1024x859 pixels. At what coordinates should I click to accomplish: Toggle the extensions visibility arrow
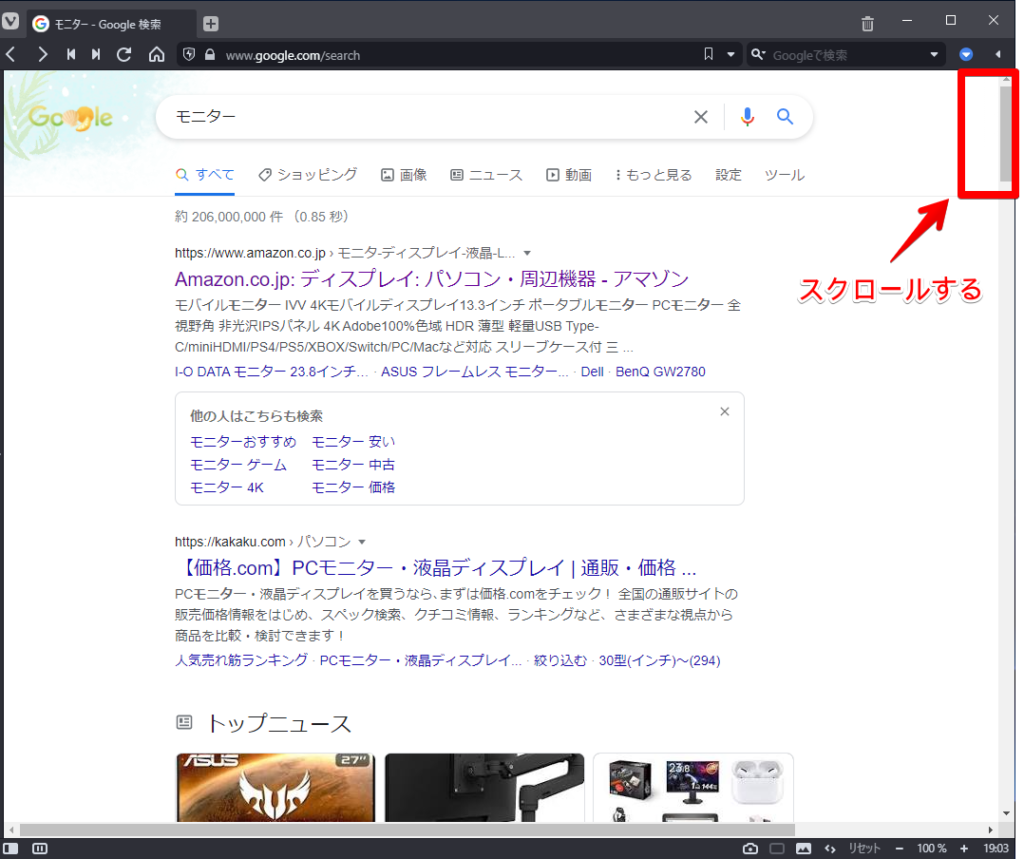[x=998, y=54]
